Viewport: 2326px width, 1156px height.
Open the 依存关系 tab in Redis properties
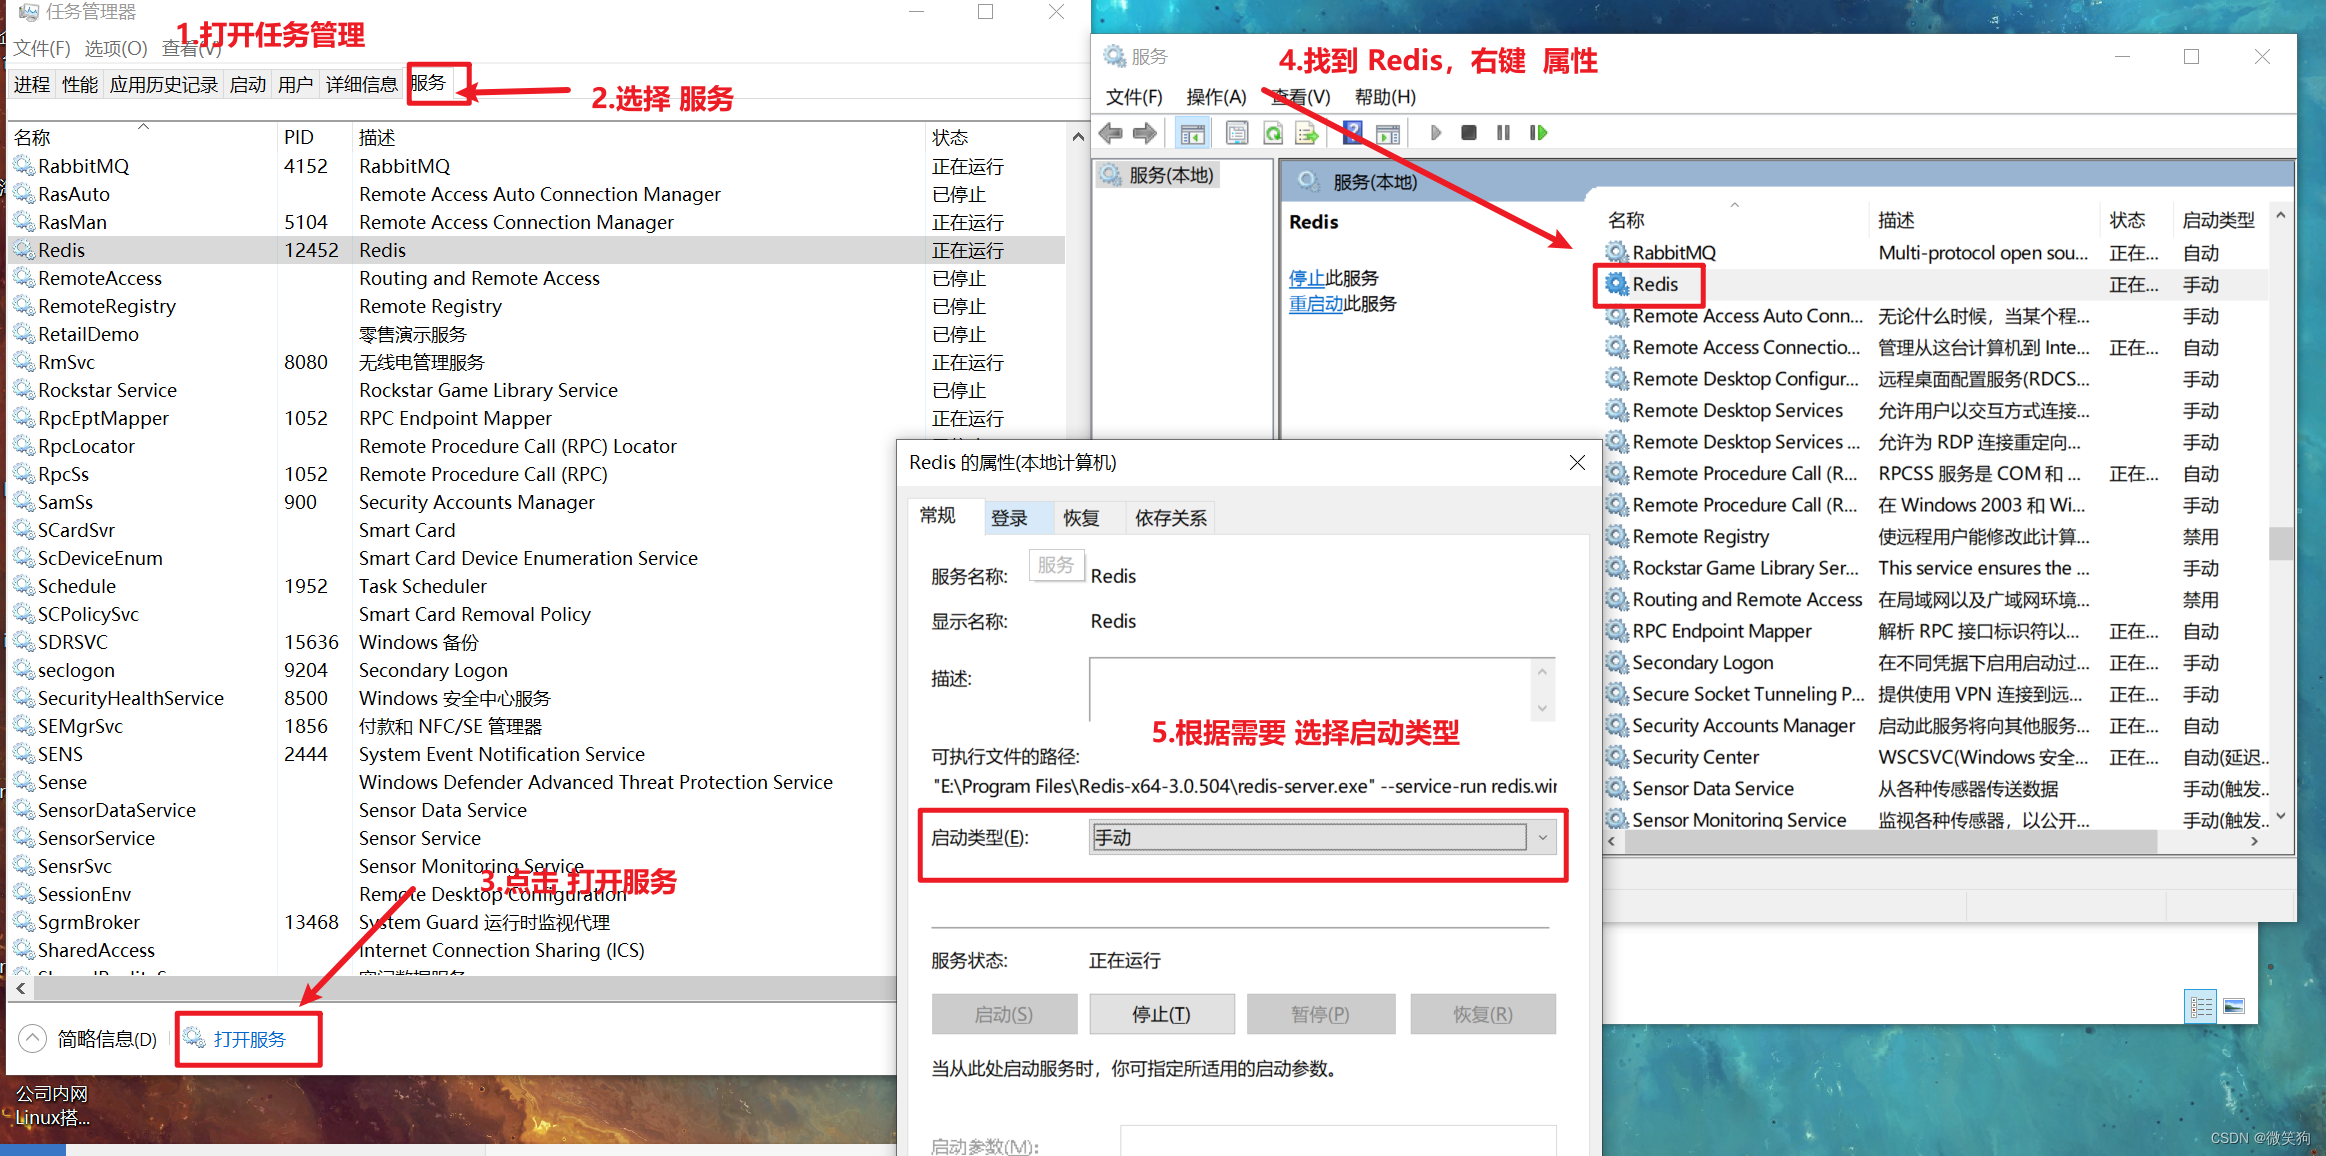coord(1171,517)
